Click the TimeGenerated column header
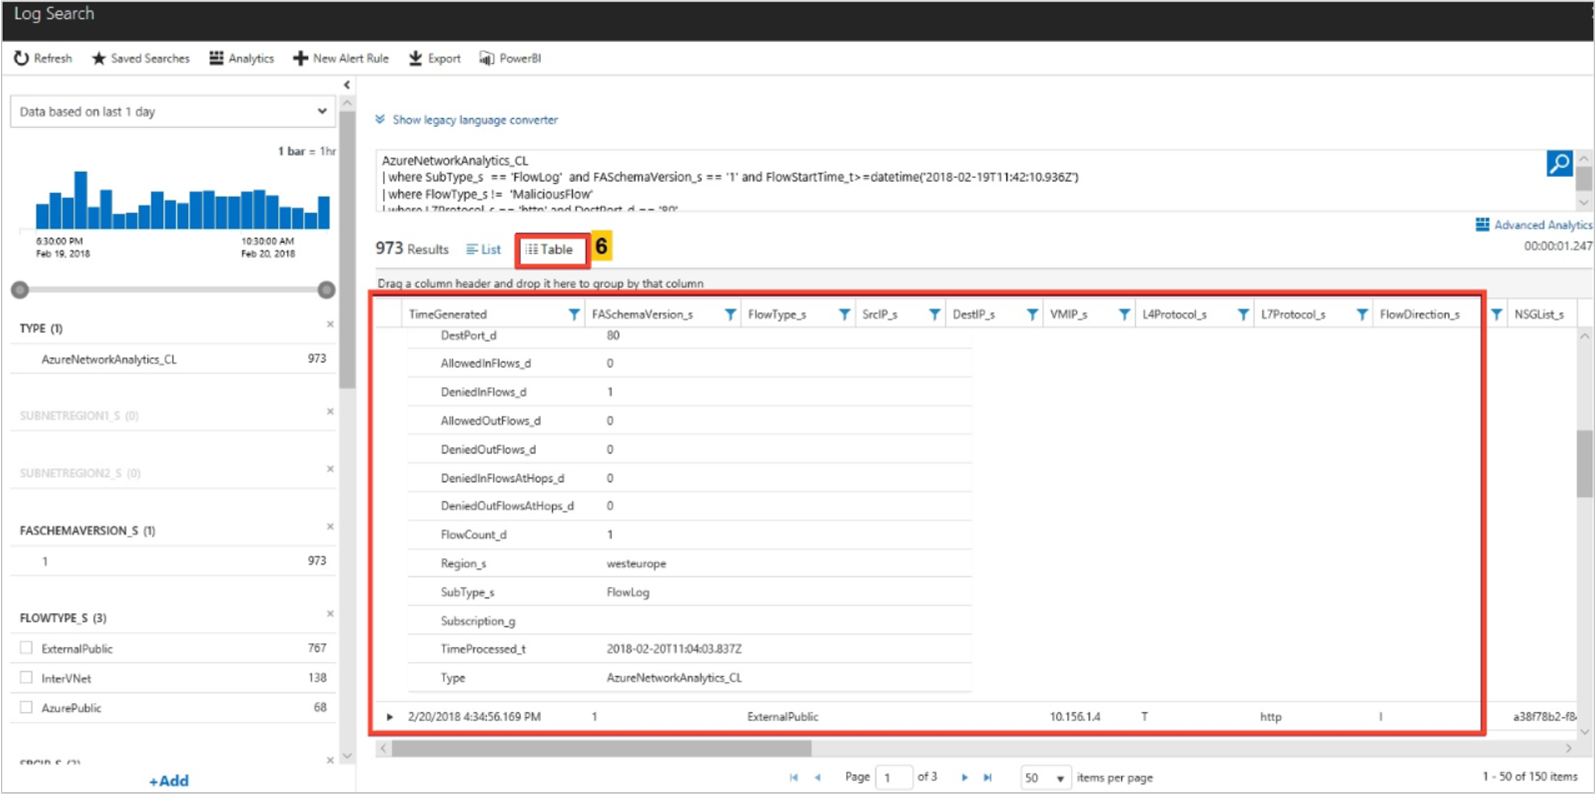Screen dimensions: 1596x794 [x=447, y=314]
